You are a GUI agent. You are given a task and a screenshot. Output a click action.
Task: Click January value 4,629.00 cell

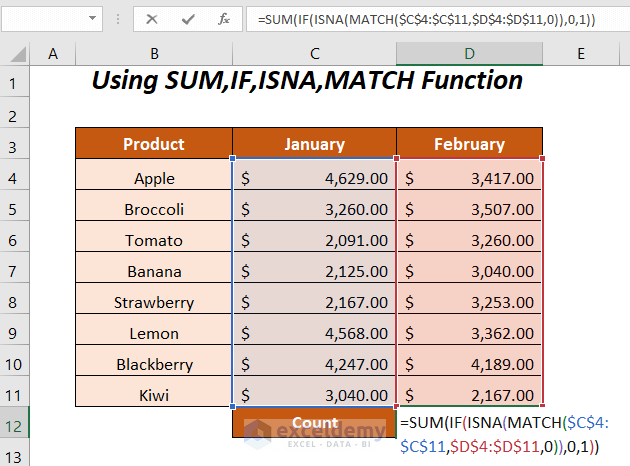(x=314, y=179)
